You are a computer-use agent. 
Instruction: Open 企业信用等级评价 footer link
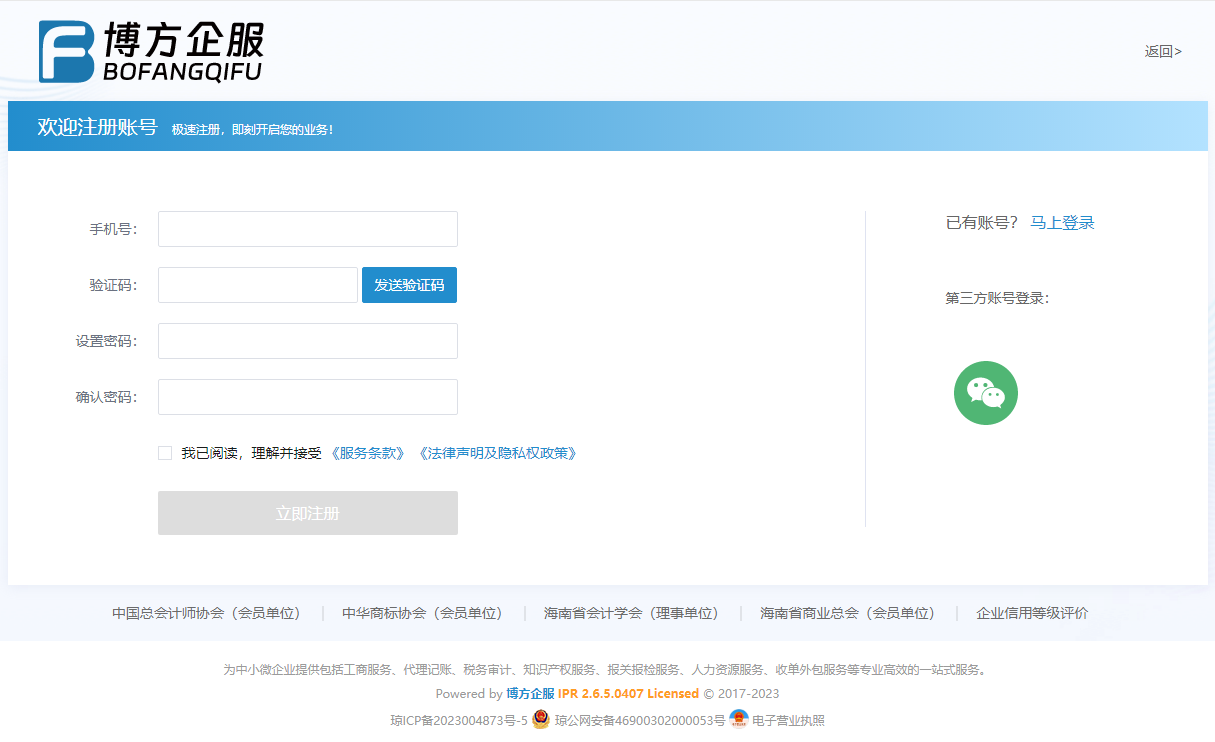pyautogui.click(x=1032, y=613)
